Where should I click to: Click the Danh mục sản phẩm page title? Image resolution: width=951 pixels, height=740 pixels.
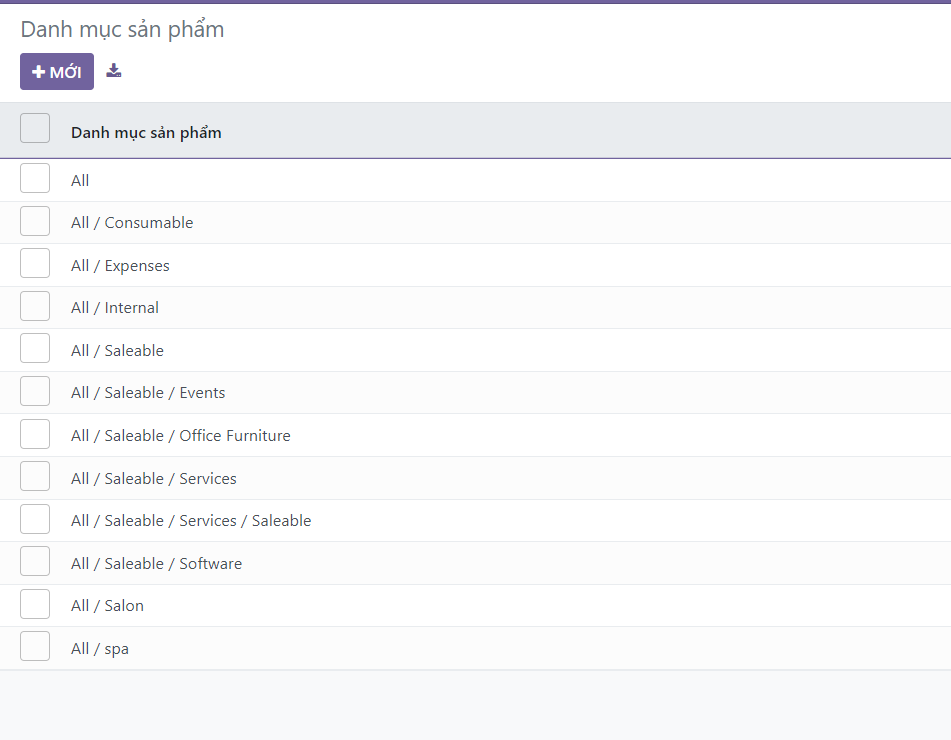tap(122, 30)
